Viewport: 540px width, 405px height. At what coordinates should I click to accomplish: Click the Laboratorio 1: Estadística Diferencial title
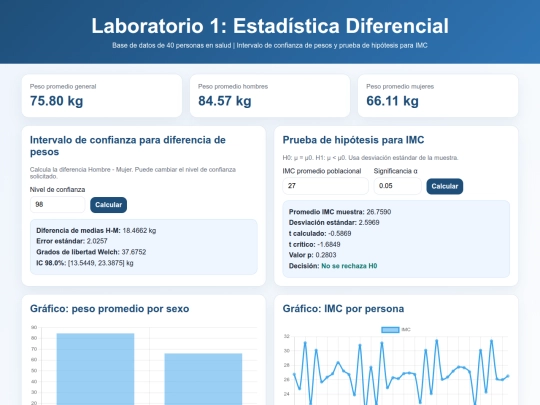pos(270,26)
